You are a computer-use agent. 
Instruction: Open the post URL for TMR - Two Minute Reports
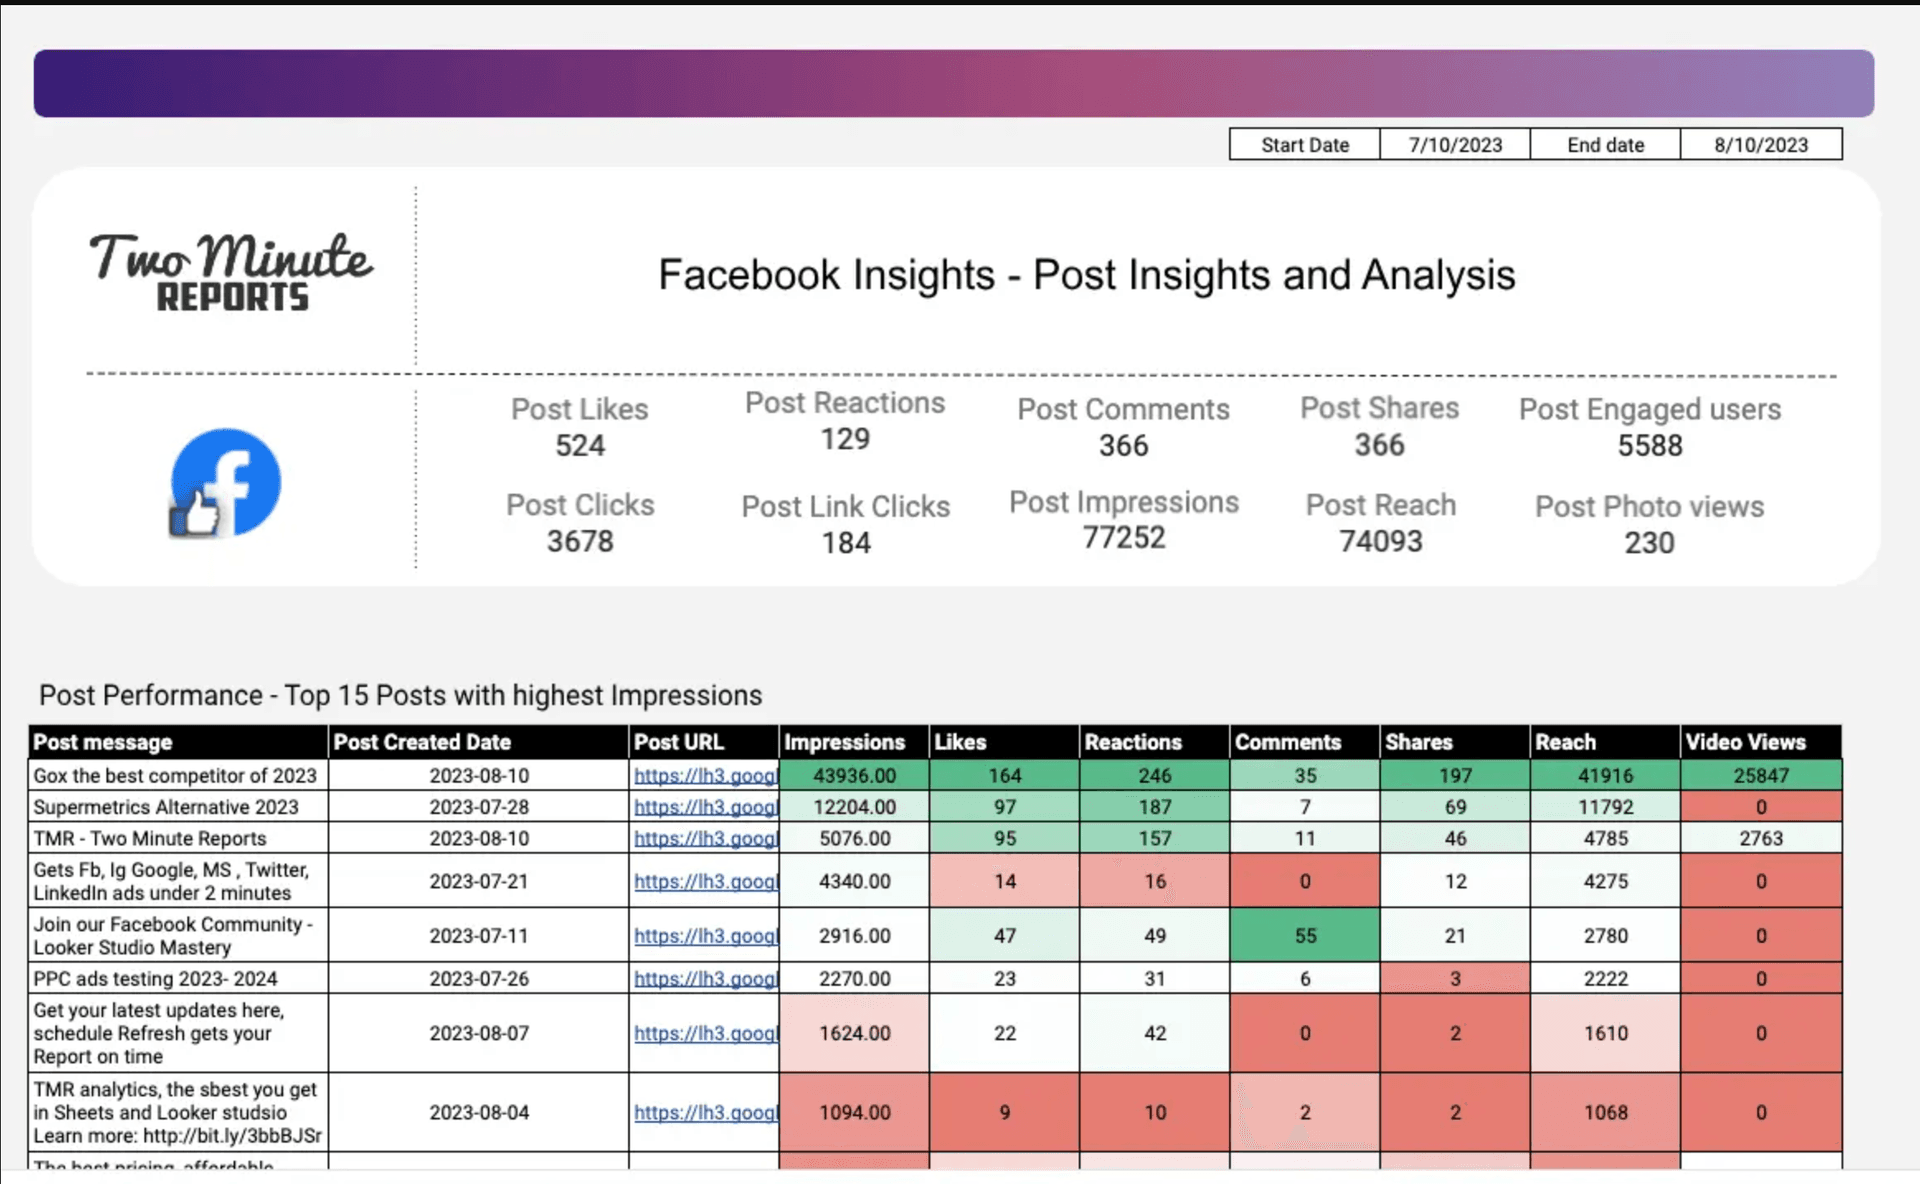[x=705, y=838]
